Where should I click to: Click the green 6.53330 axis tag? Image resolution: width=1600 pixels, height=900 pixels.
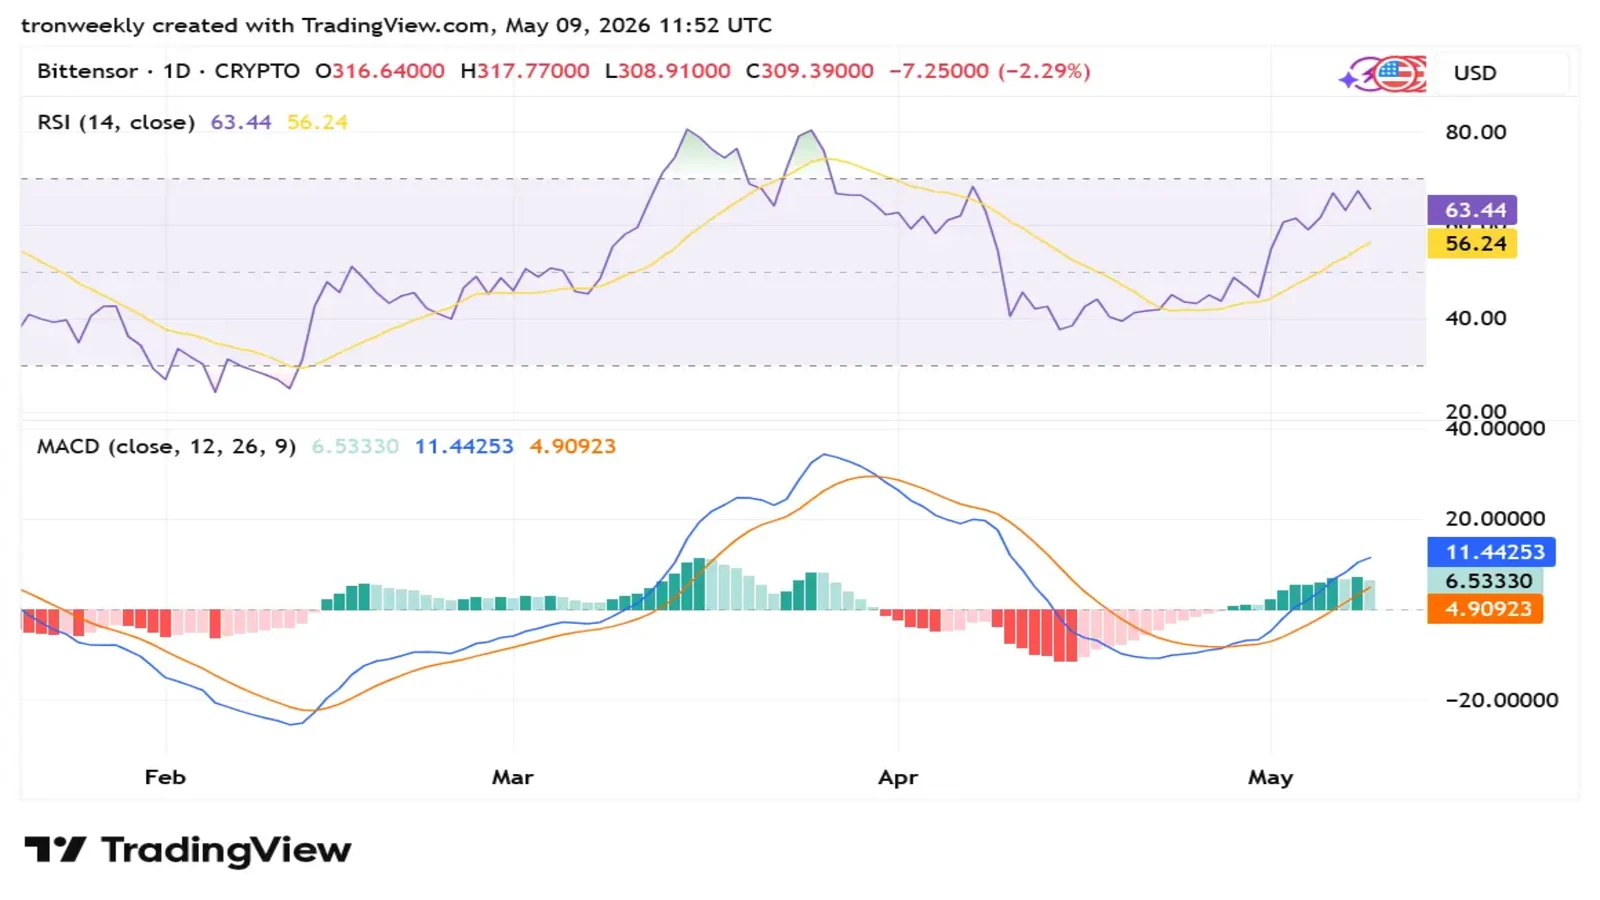click(x=1486, y=581)
